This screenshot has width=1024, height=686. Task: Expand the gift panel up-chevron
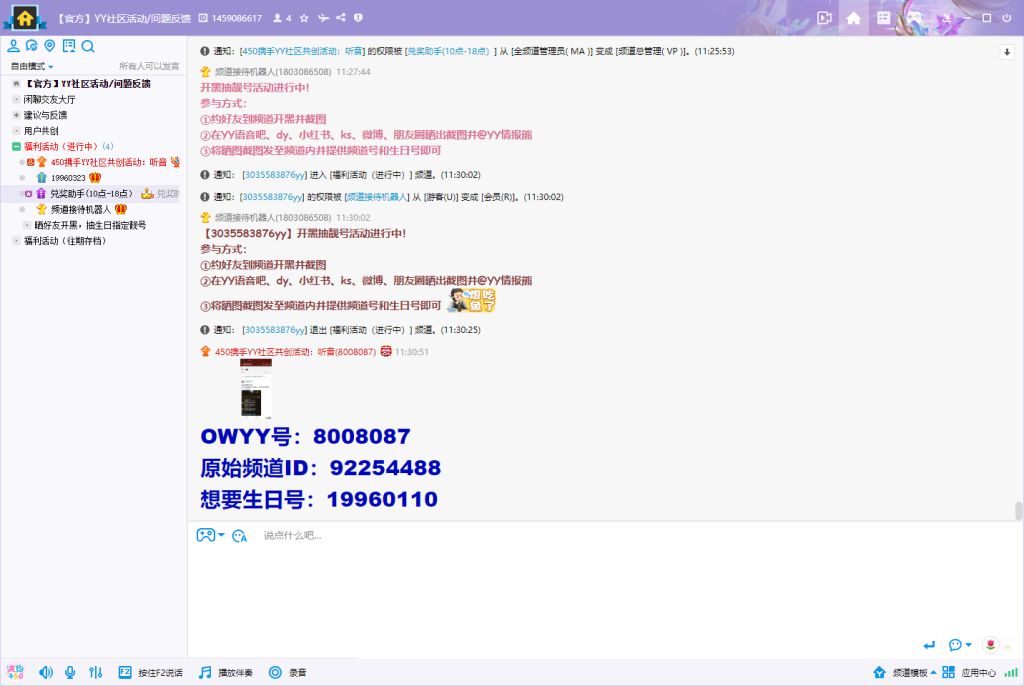(x=1007, y=647)
